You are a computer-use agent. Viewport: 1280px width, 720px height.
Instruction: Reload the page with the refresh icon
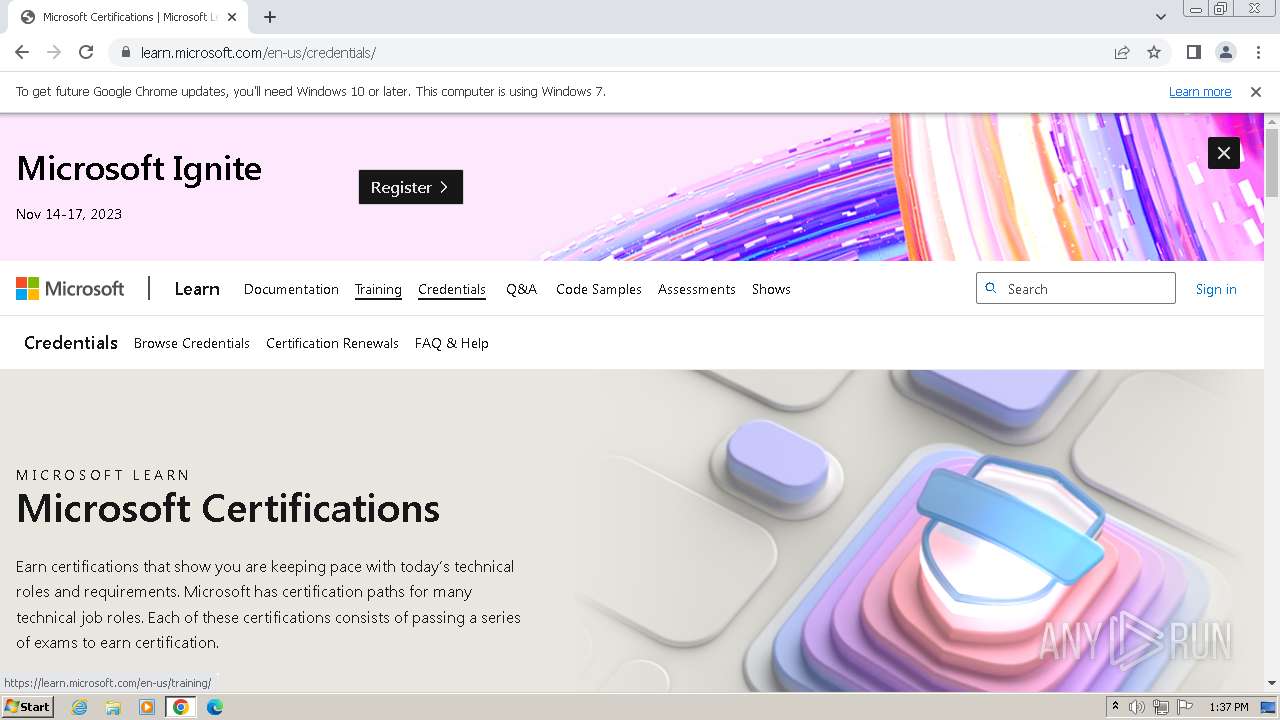pyautogui.click(x=86, y=52)
